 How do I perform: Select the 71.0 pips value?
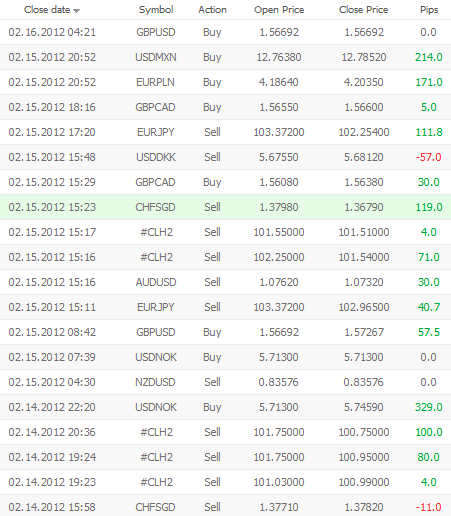tap(429, 257)
